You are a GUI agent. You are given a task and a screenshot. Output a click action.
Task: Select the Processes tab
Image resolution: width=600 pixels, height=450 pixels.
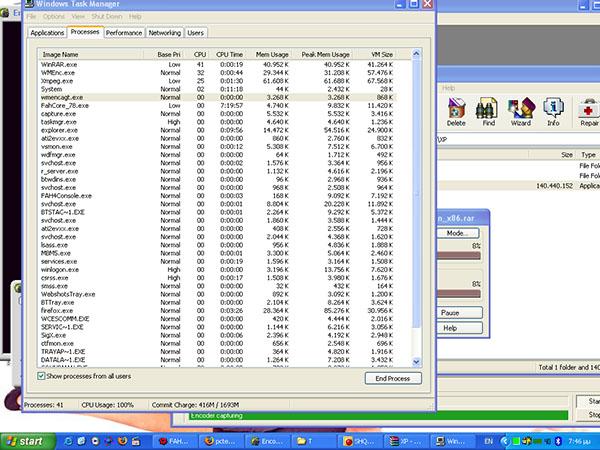point(85,32)
